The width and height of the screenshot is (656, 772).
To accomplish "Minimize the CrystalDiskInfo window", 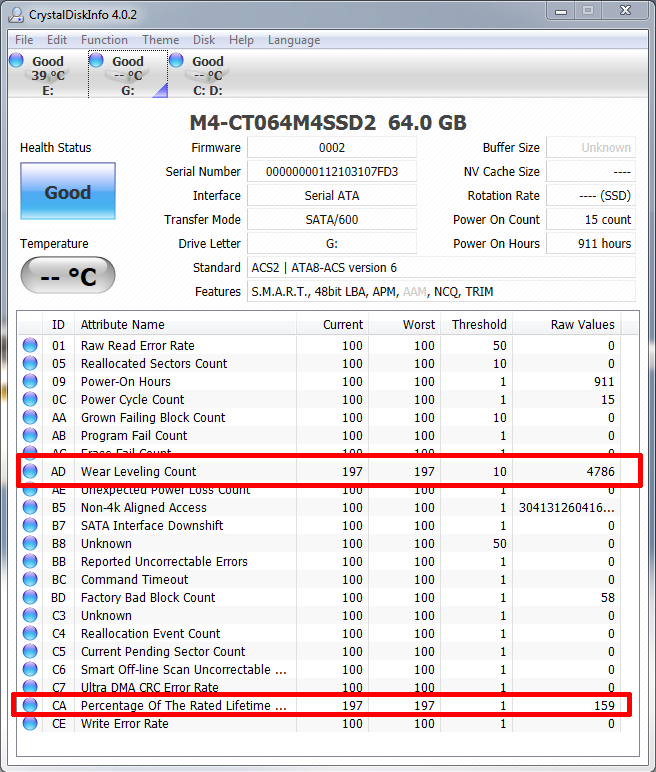I will 561,11.
